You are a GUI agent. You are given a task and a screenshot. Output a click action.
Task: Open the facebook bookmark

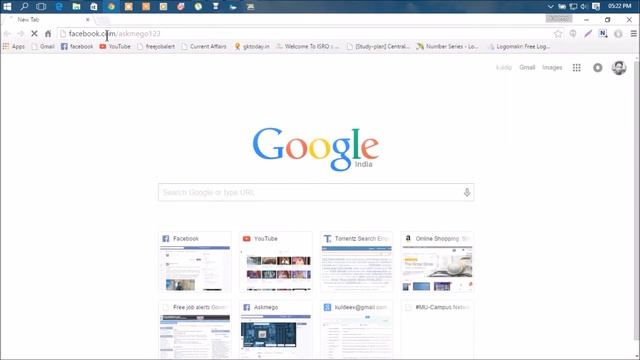(77, 47)
